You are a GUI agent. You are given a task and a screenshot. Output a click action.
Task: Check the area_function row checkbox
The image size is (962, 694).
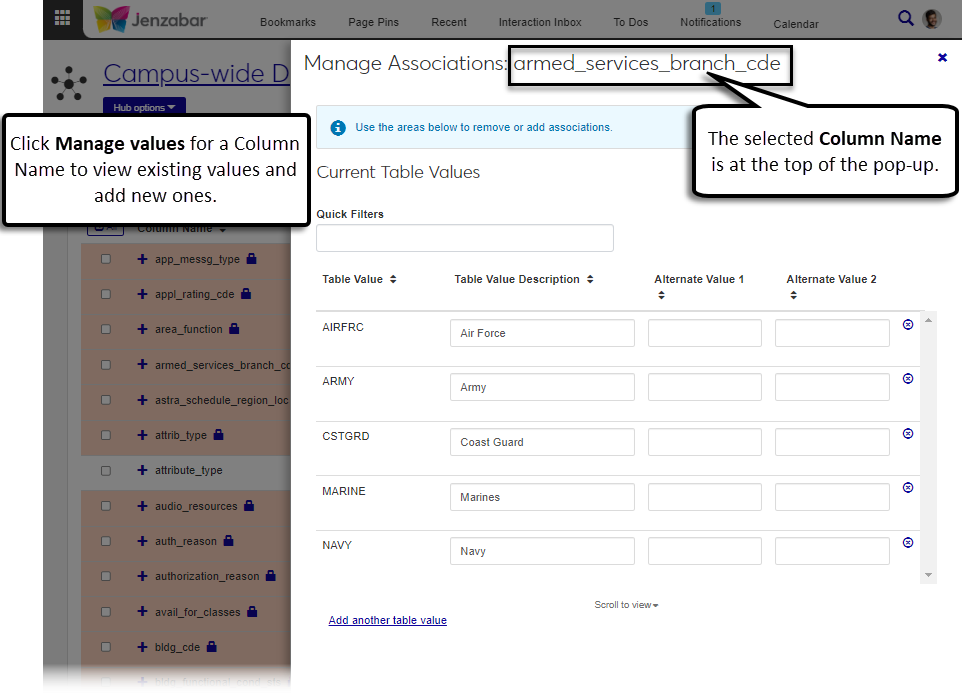(x=106, y=329)
